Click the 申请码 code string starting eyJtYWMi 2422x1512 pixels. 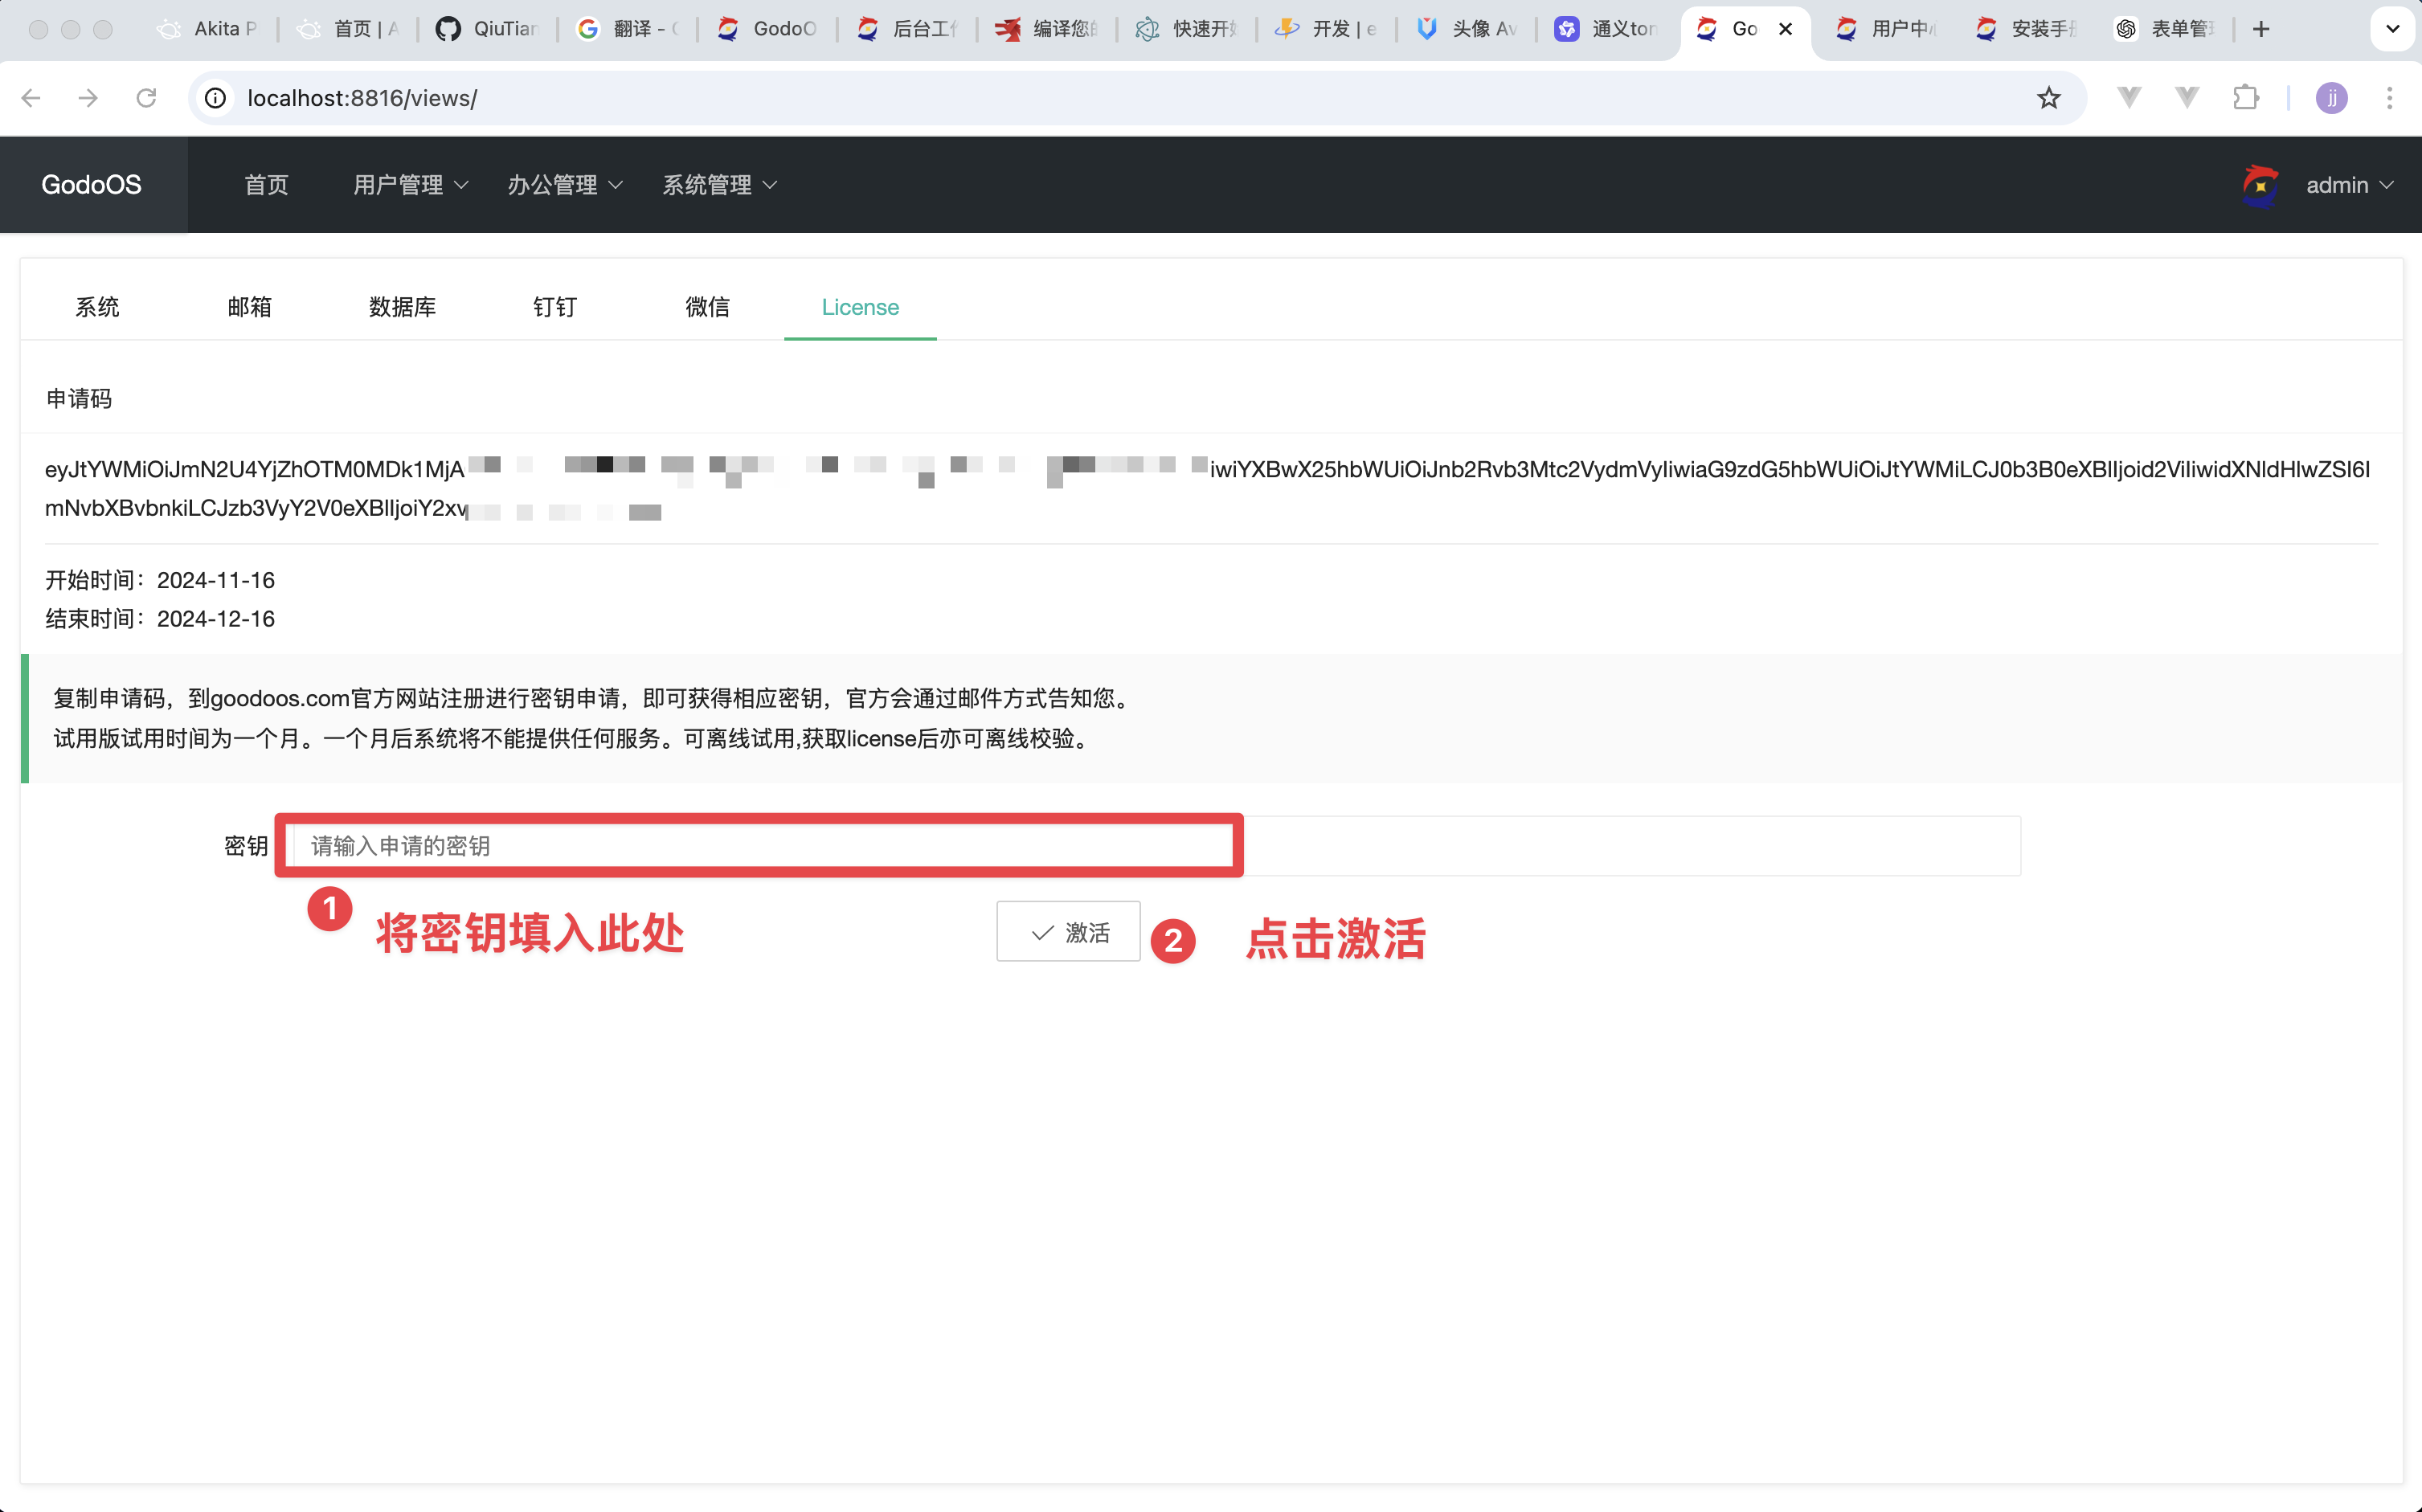click(1207, 489)
